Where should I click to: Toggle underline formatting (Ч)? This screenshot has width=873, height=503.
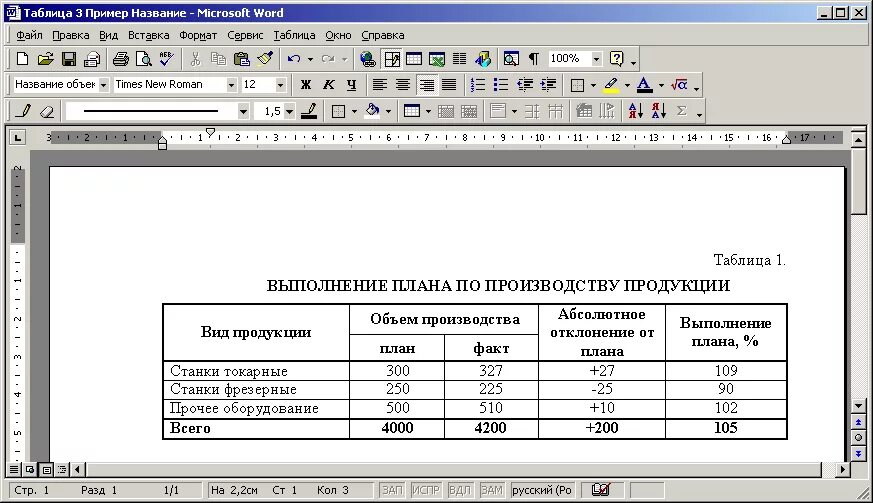pos(351,85)
